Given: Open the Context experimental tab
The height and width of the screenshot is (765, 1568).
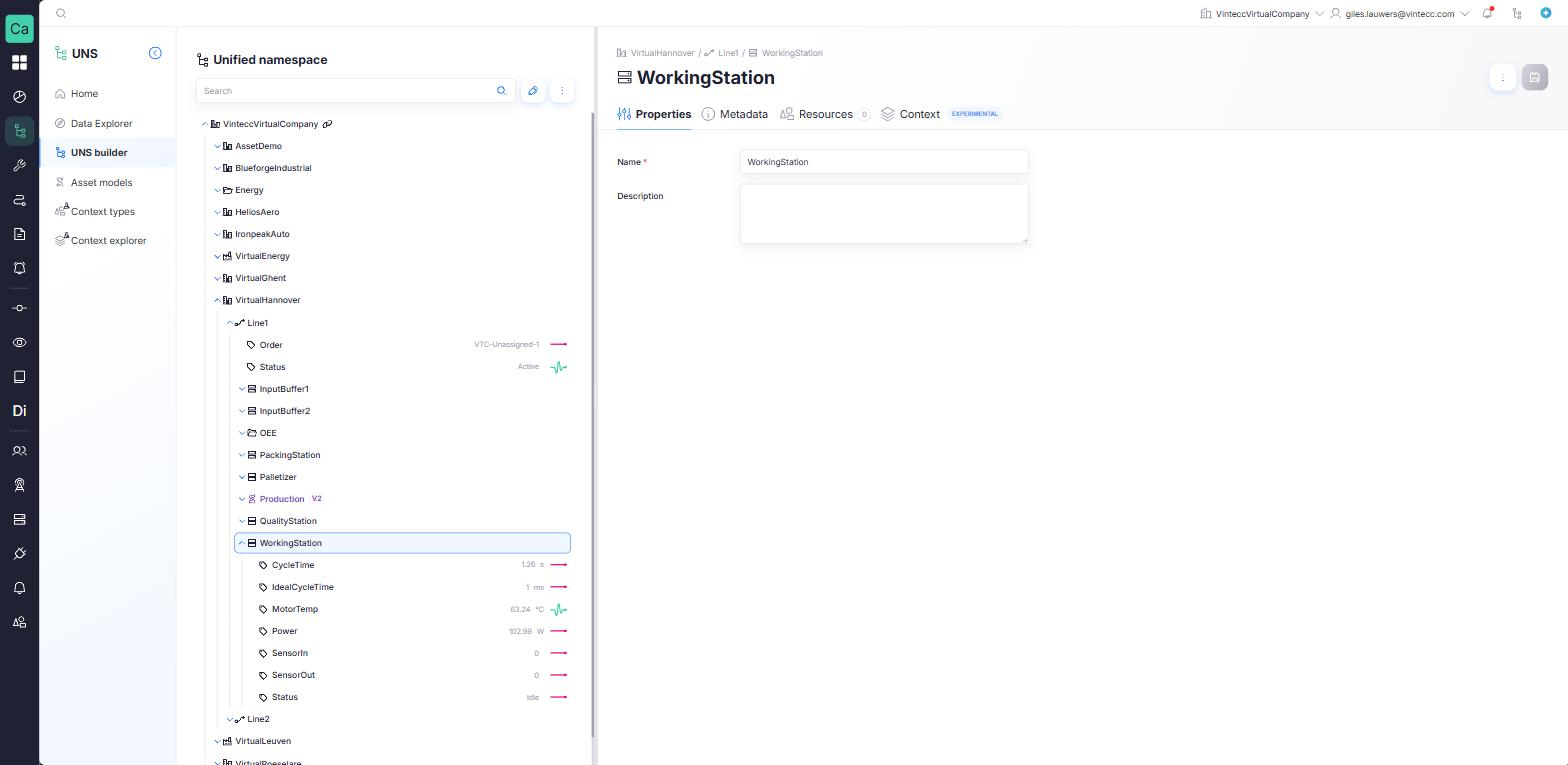Looking at the screenshot, I should pyautogui.click(x=940, y=114).
